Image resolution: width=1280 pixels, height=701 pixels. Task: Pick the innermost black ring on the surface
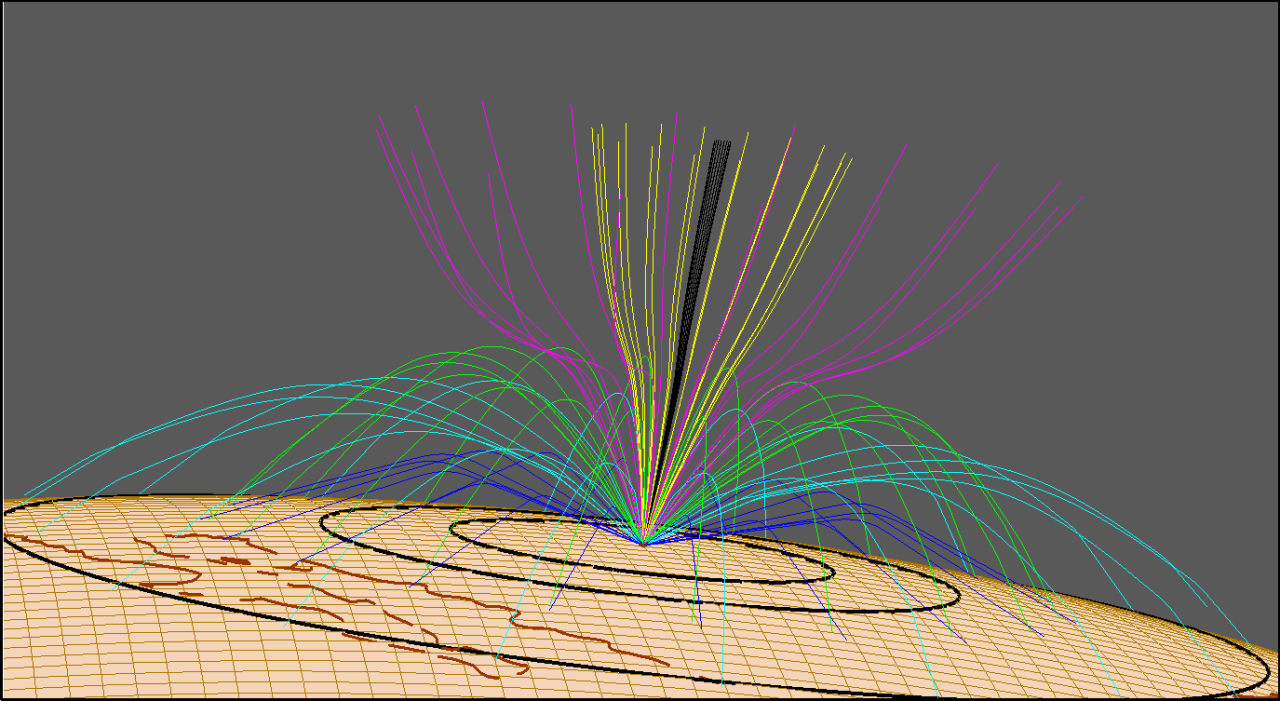click(642, 549)
